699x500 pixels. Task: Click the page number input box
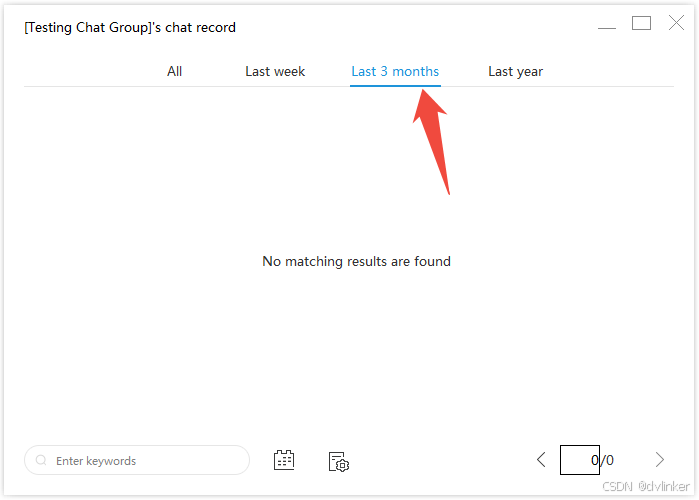pyautogui.click(x=580, y=460)
